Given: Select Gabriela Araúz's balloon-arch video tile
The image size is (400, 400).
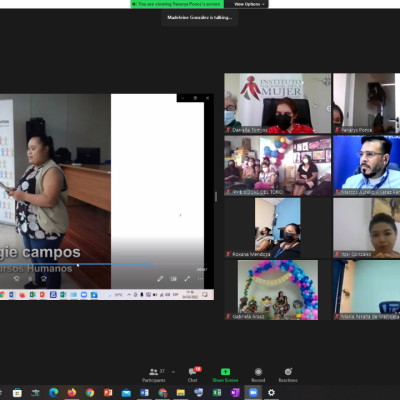Looking at the screenshot, I should click(x=278, y=290).
